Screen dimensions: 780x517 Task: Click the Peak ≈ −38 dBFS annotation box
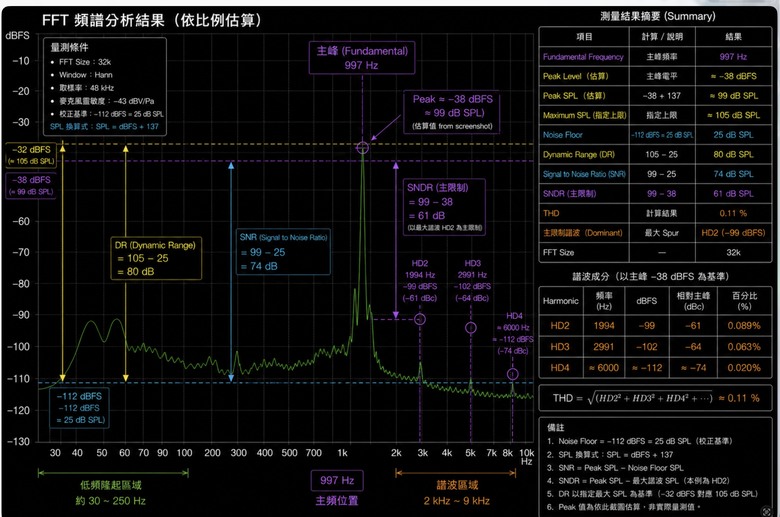pyautogui.click(x=452, y=112)
